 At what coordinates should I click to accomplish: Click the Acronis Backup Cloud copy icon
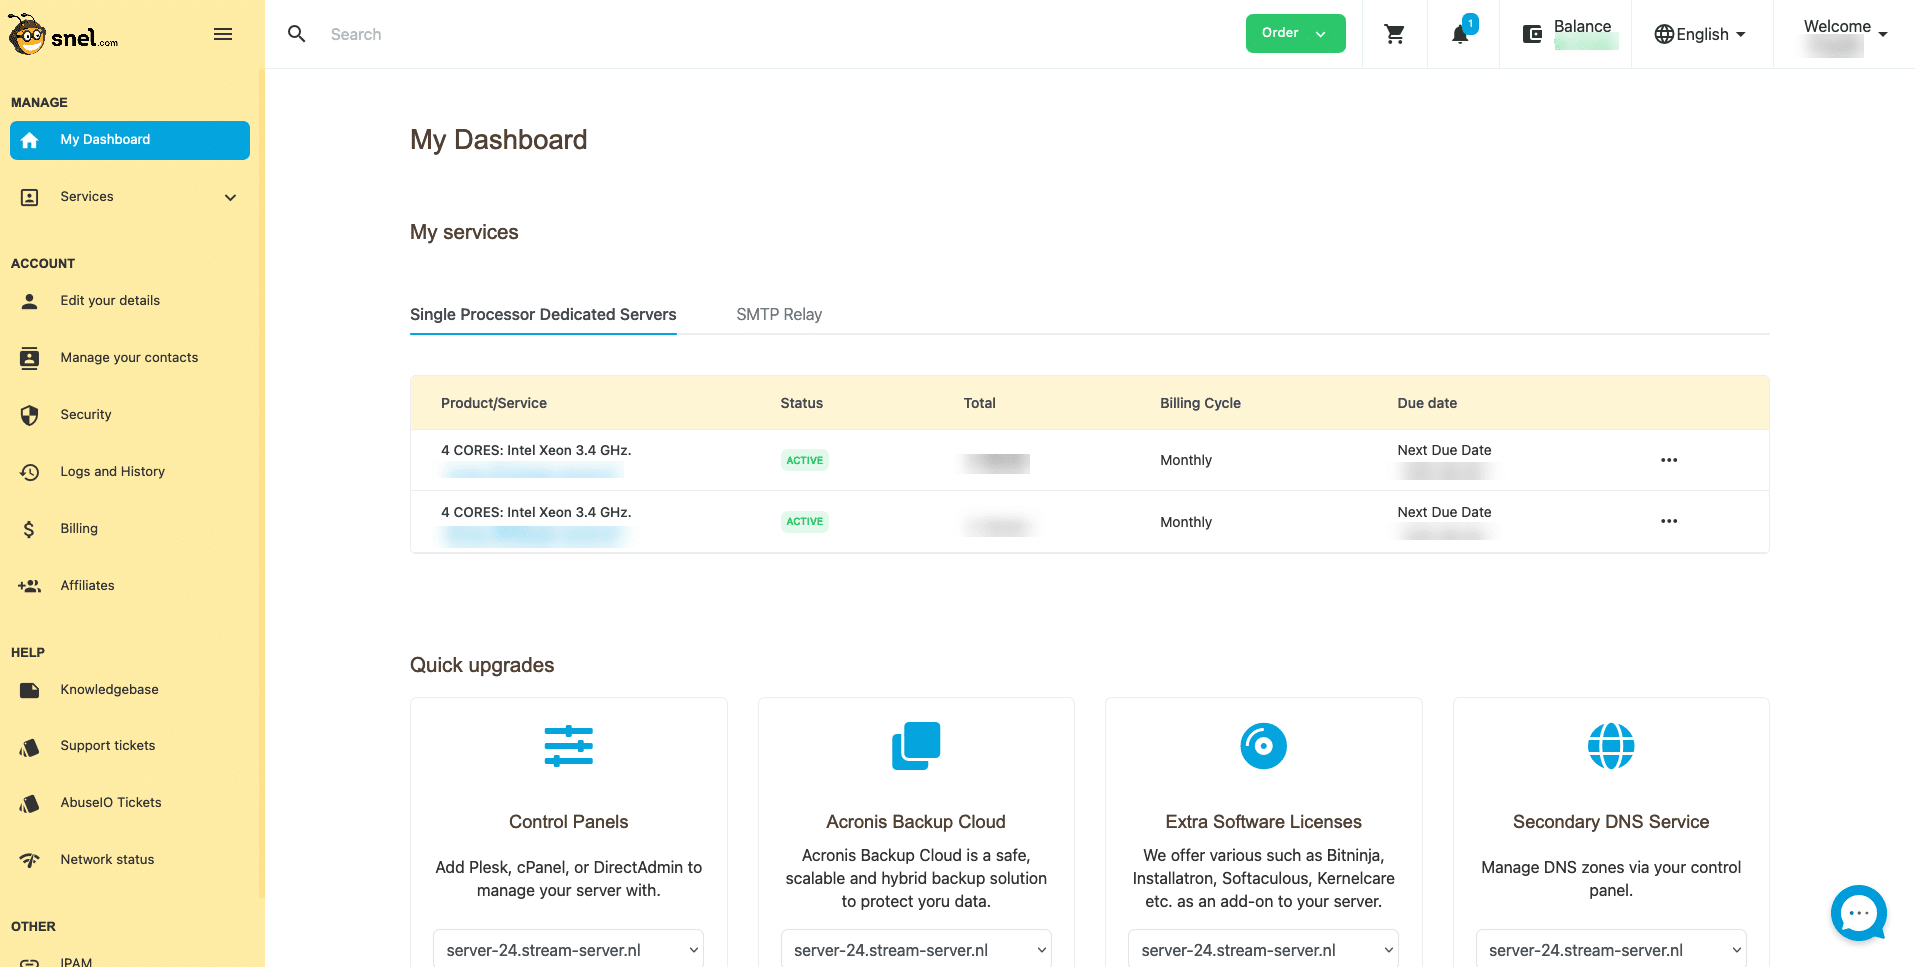point(916,746)
